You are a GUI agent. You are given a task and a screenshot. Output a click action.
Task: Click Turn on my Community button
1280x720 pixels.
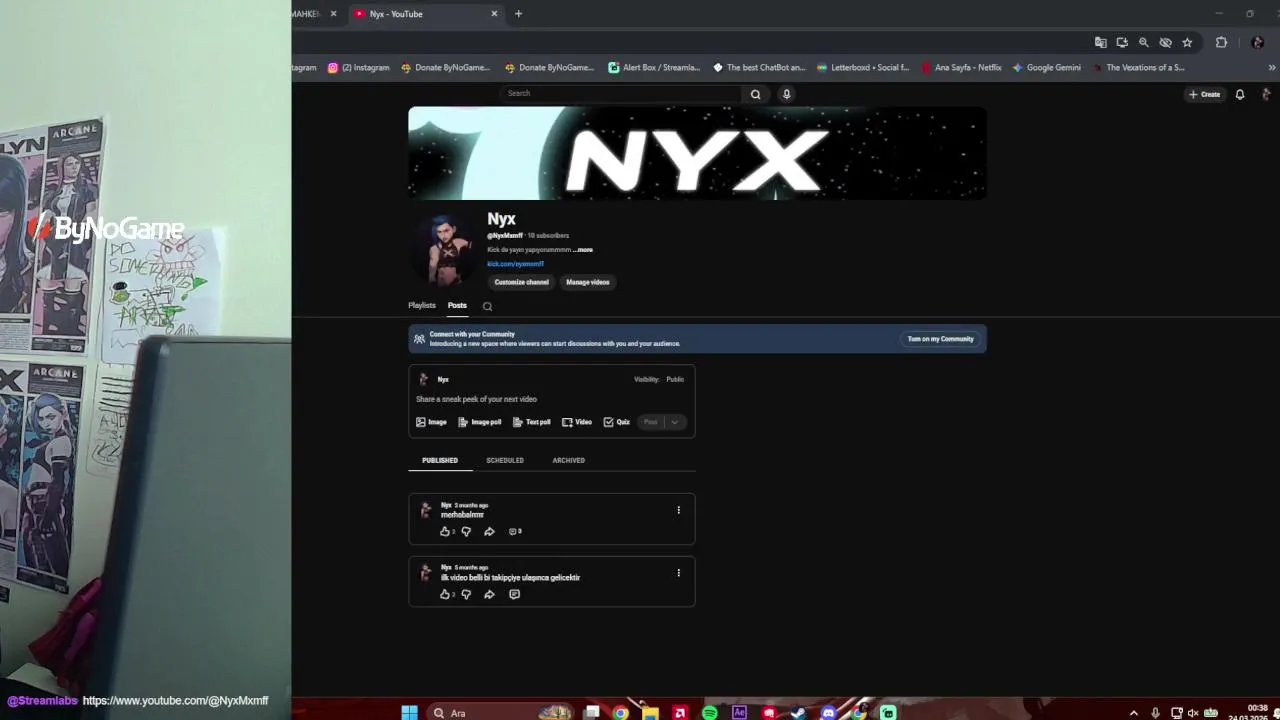tap(940, 339)
